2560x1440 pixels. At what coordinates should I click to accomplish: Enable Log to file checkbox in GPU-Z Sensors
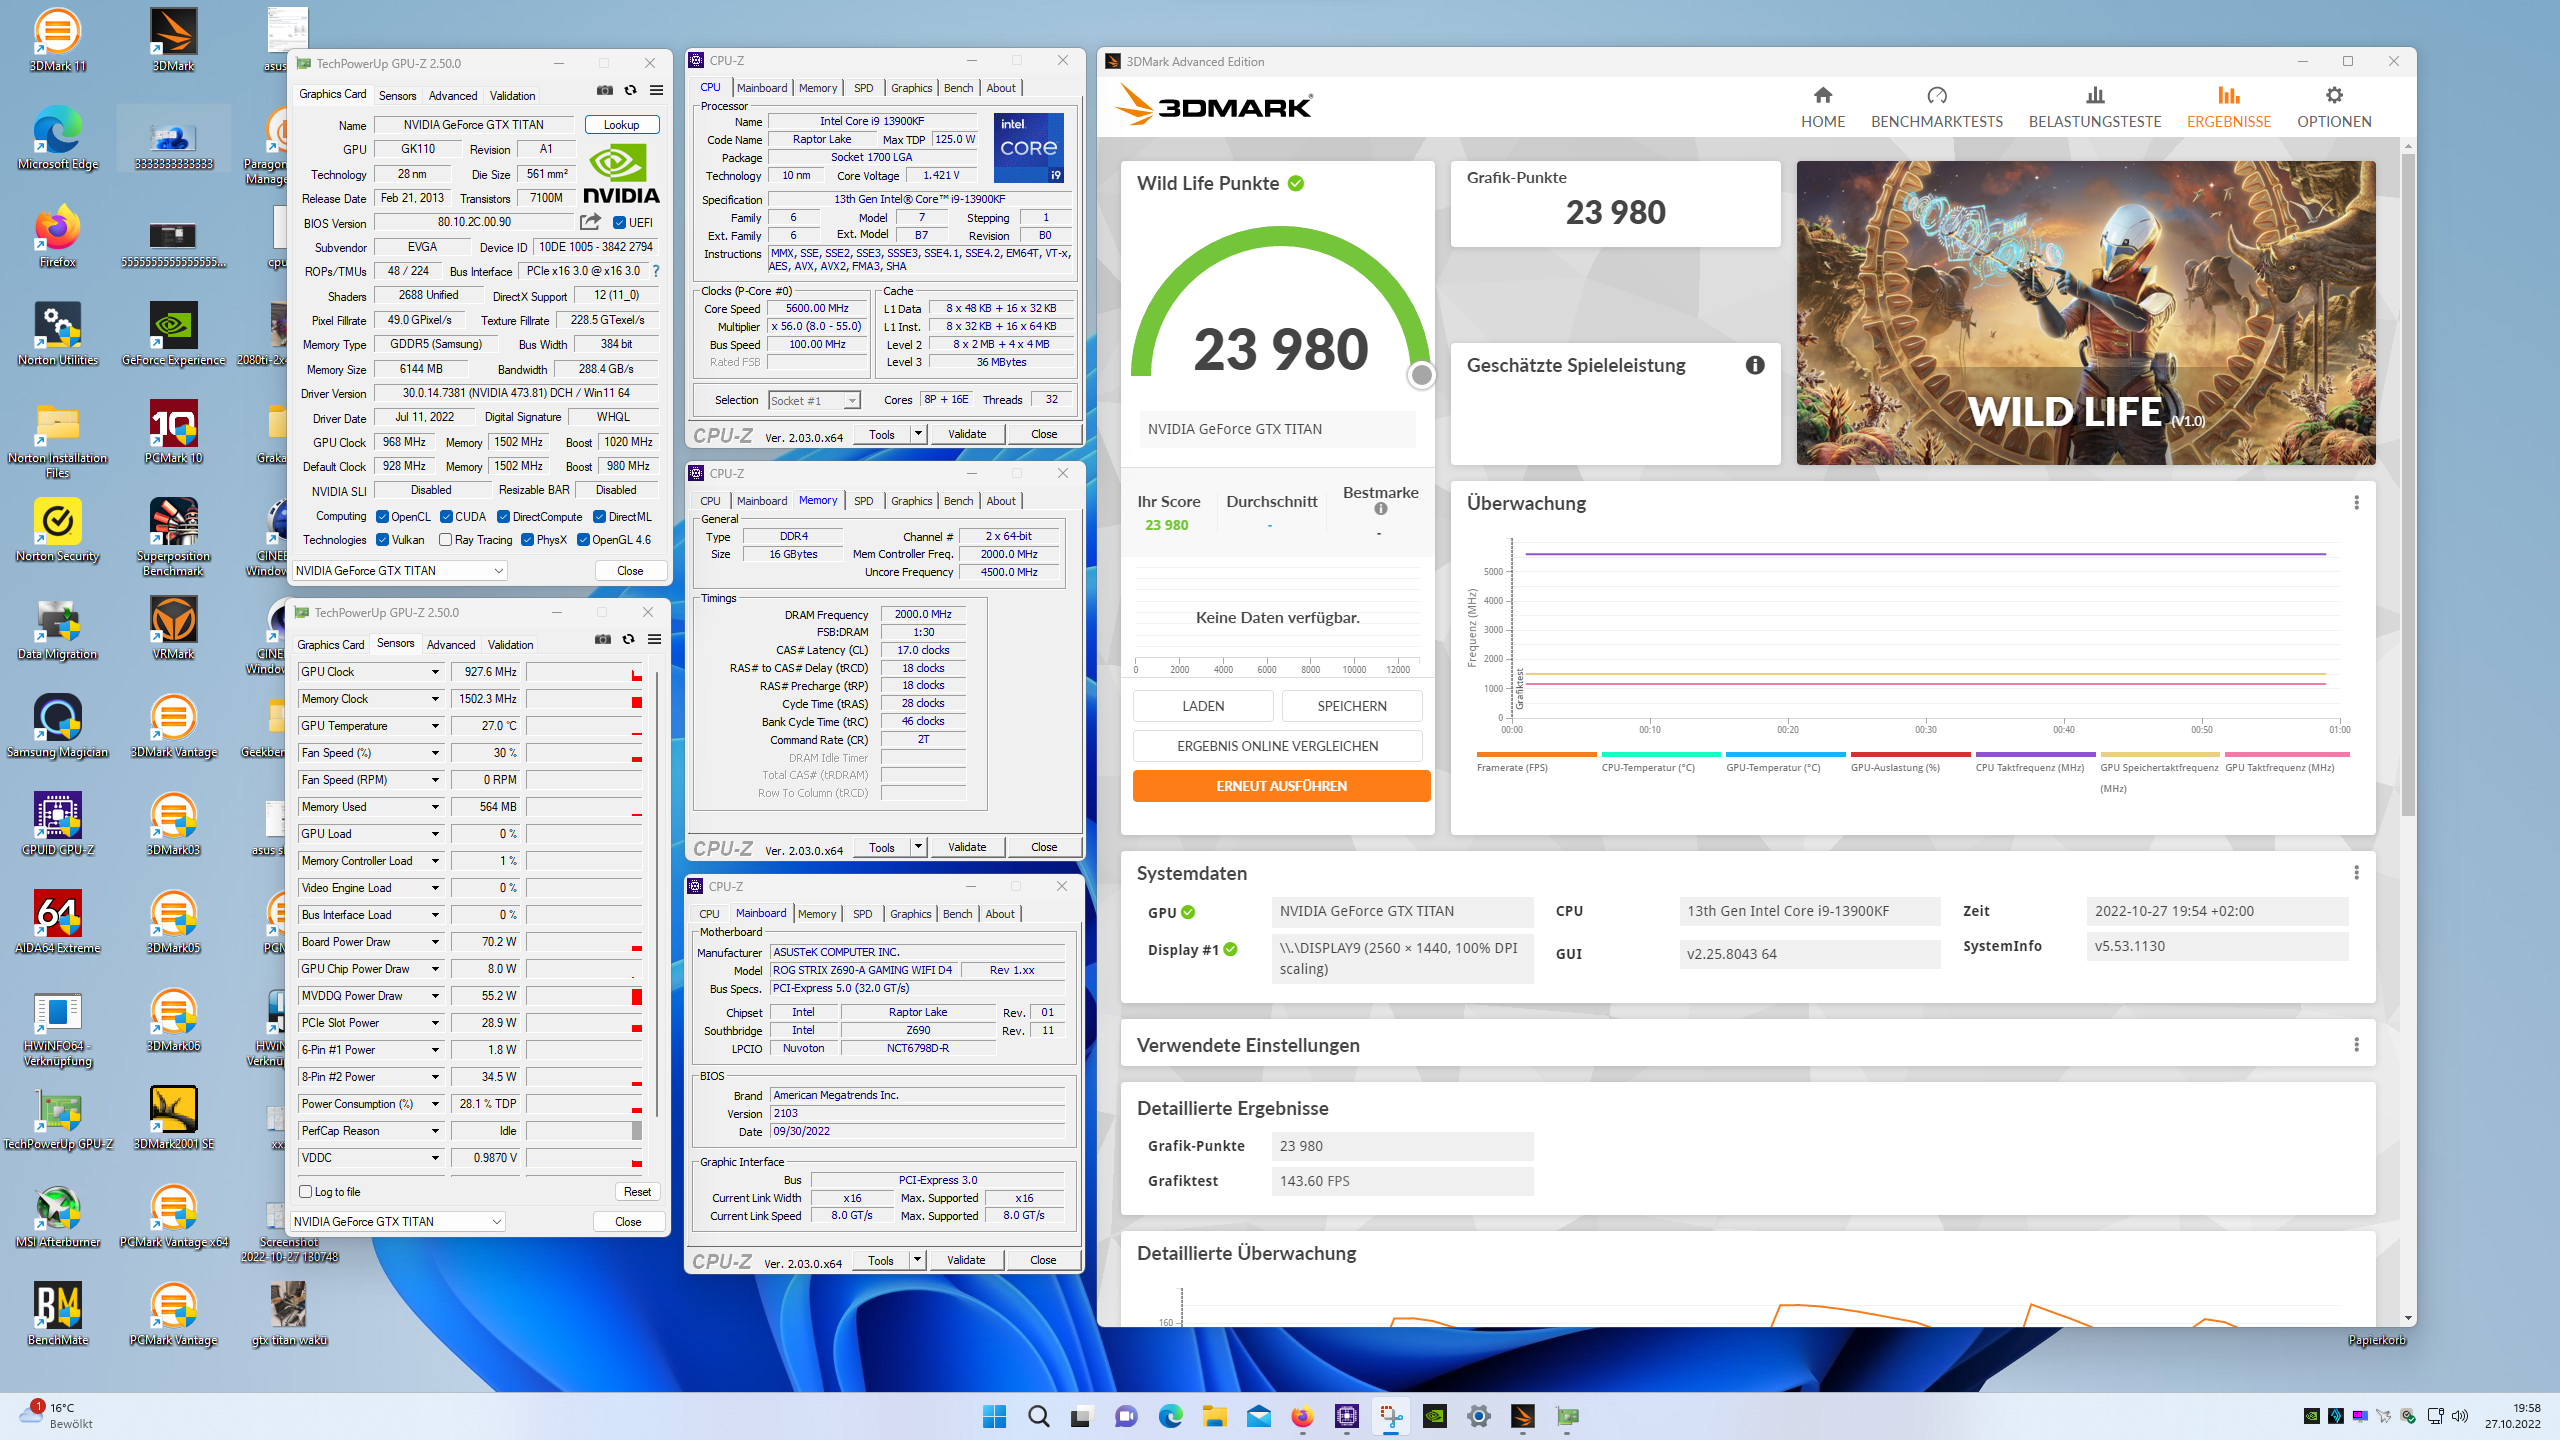coord(306,1191)
